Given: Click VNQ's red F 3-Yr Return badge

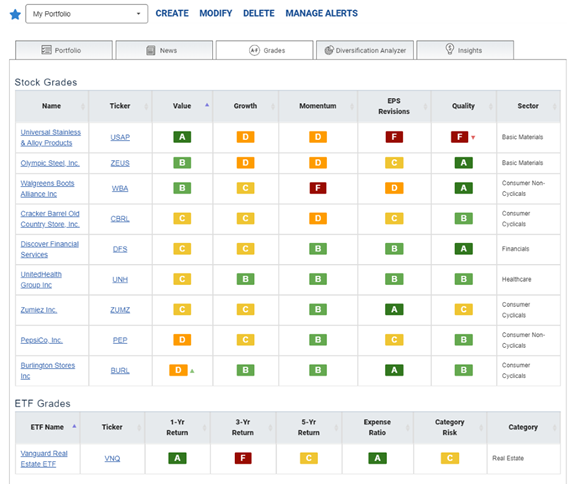Looking at the screenshot, I should tap(243, 458).
